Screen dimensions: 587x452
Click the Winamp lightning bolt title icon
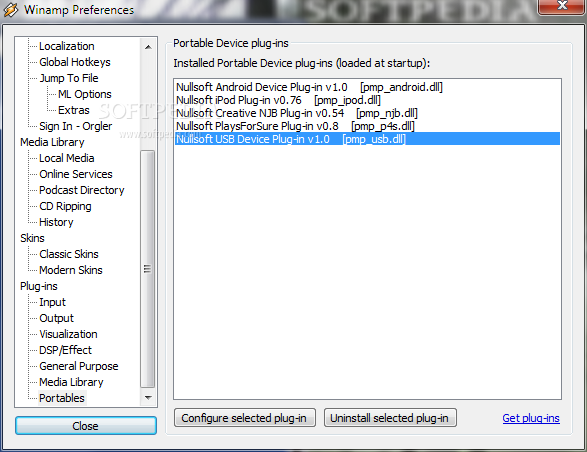coord(10,10)
